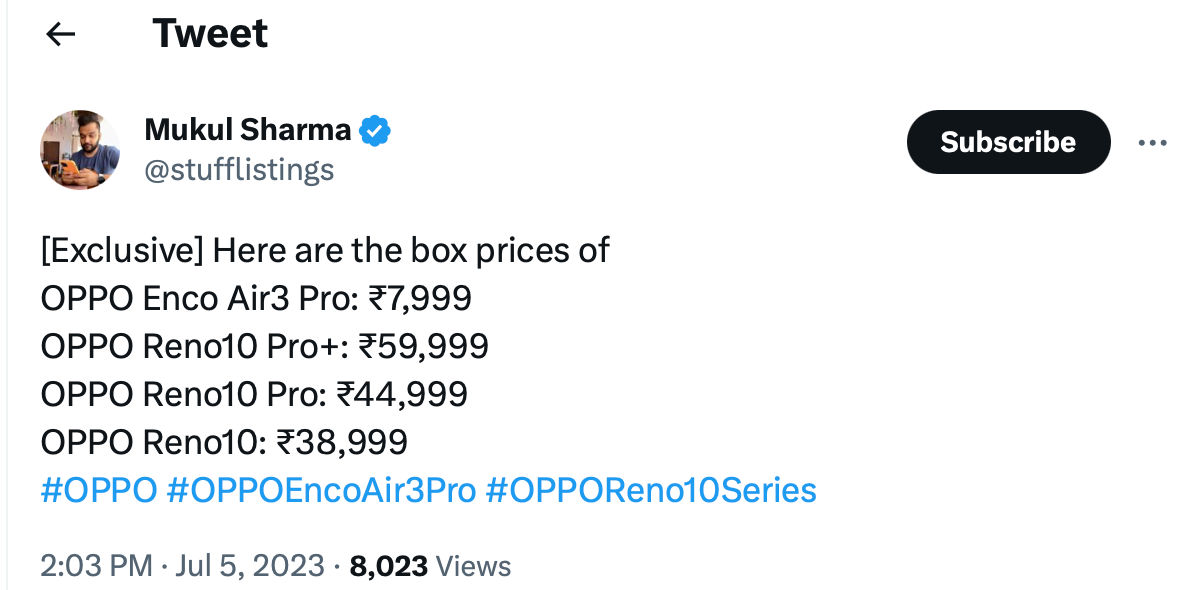Open the #OPPOReno10Series hashtag
Image resolution: width=1198 pixels, height=590 pixels.
651,490
